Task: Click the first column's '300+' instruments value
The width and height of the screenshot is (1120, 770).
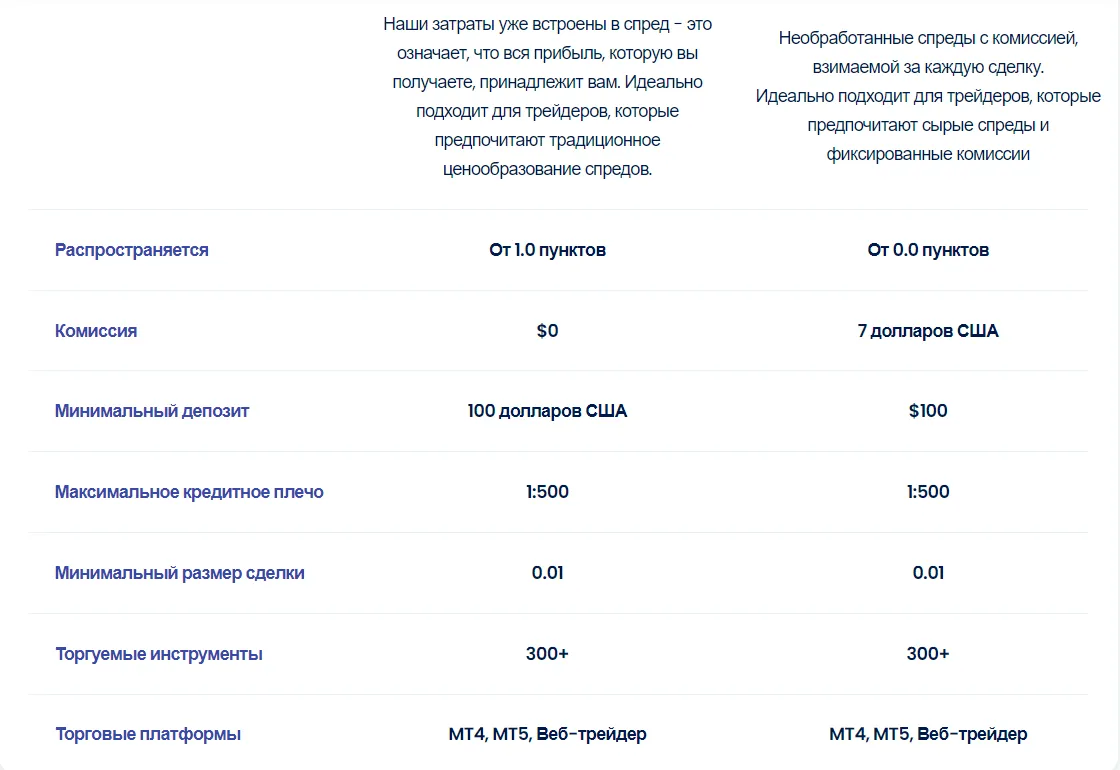Action: (x=547, y=654)
